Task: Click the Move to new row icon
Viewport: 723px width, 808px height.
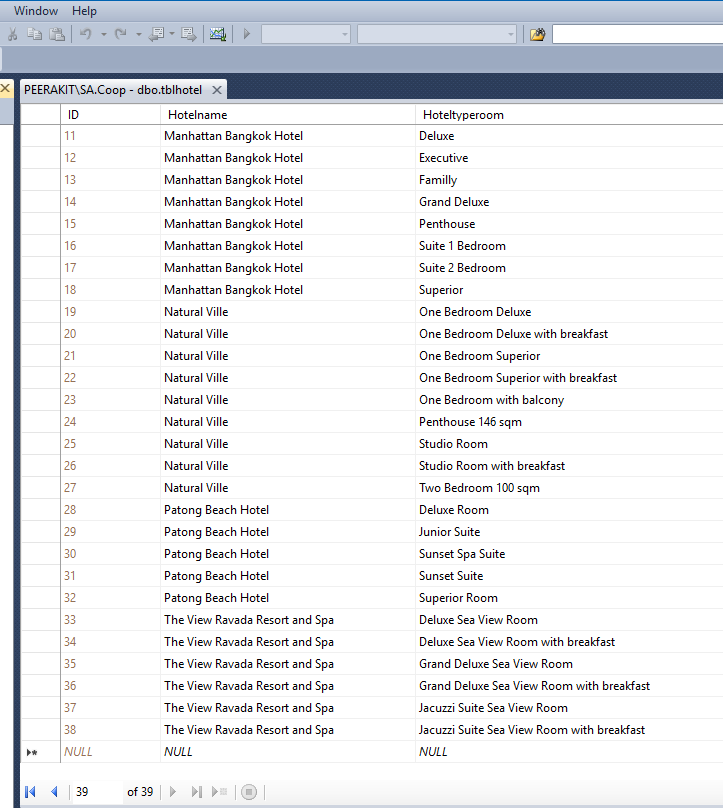Action: (x=220, y=792)
